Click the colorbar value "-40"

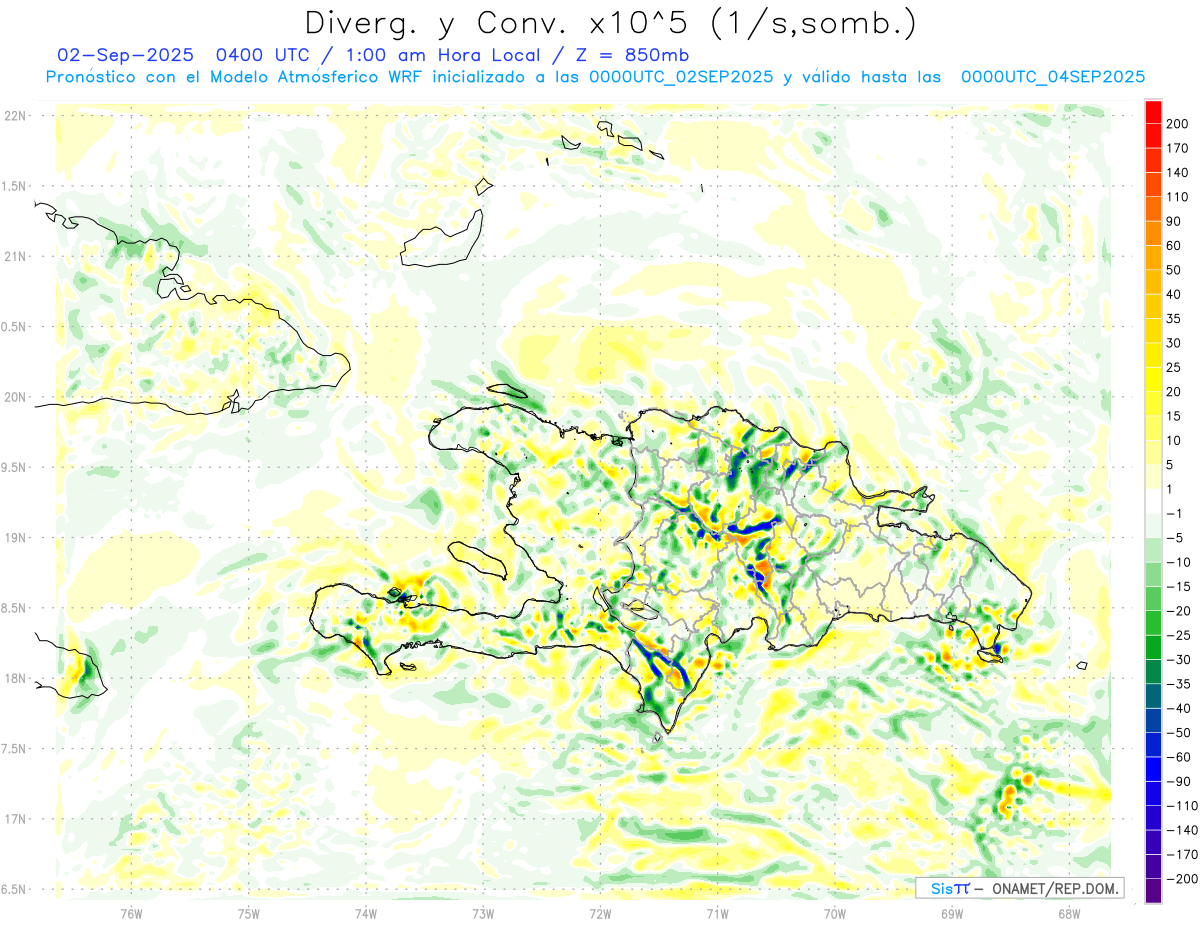pos(1179,708)
